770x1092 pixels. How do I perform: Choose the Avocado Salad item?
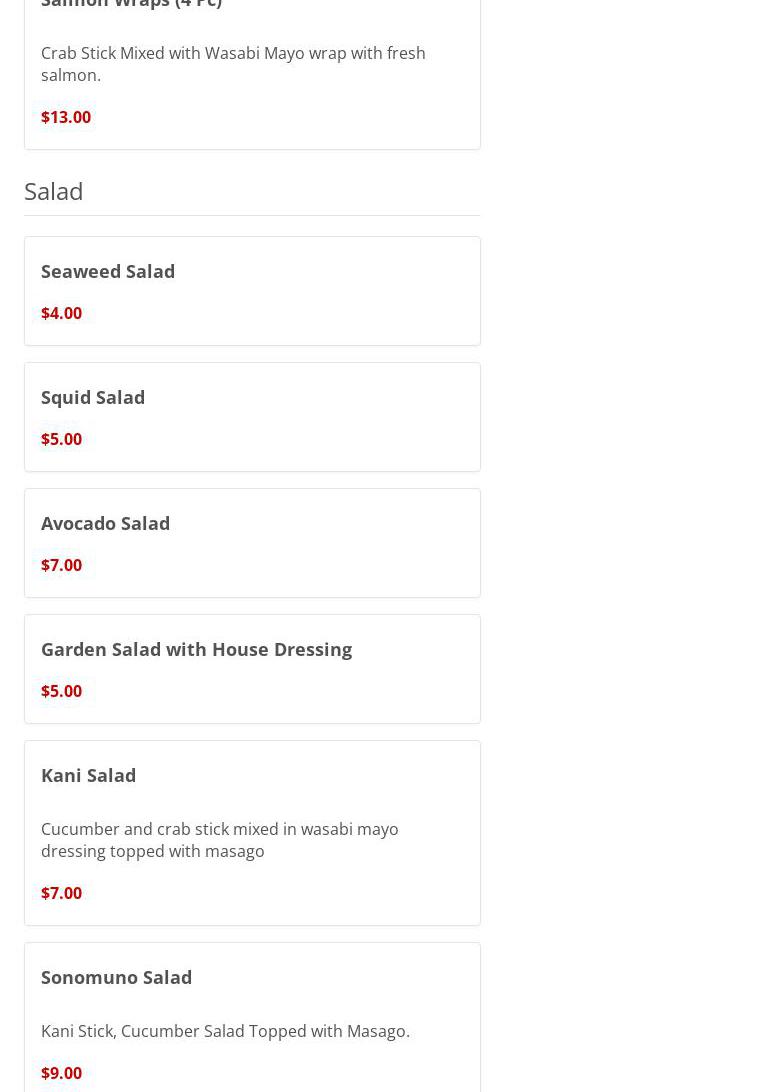point(105,523)
